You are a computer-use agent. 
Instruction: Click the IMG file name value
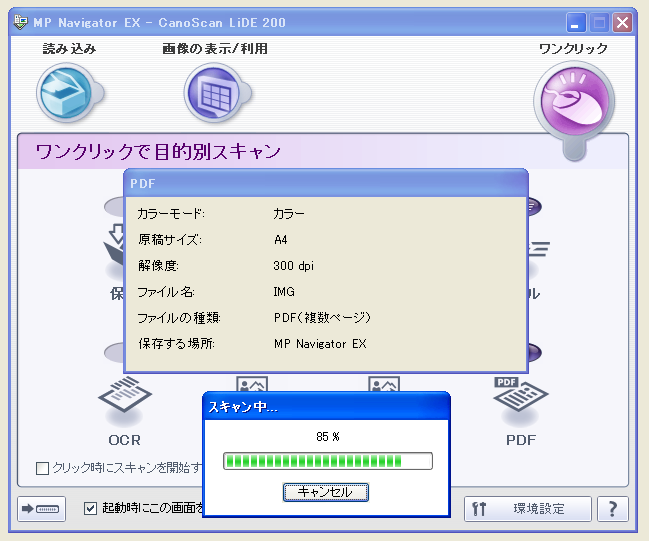pos(284,292)
